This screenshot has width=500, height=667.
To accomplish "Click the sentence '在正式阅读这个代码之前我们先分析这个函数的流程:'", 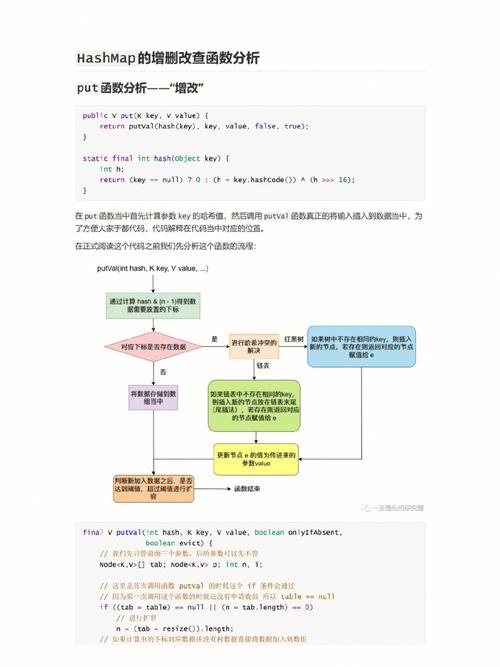I will 166,246.
